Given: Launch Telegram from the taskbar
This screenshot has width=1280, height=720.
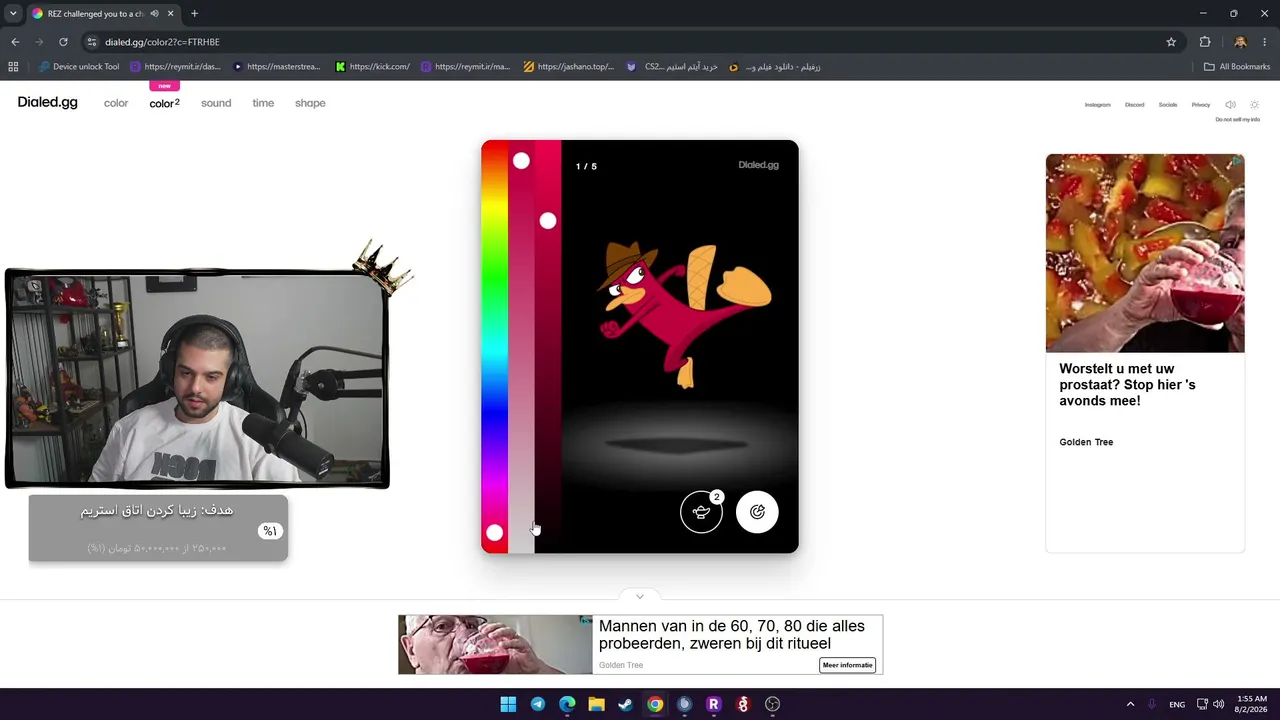Looking at the screenshot, I should [538, 704].
